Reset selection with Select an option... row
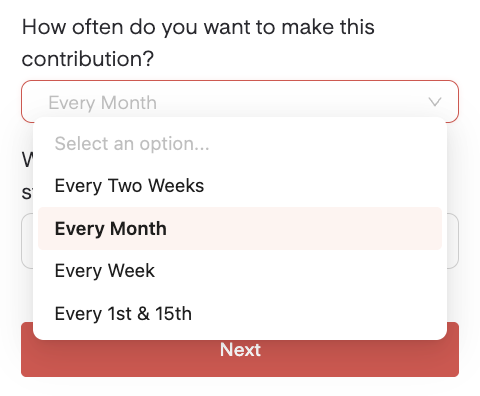Screen dimensions: 480x396 tap(240, 144)
